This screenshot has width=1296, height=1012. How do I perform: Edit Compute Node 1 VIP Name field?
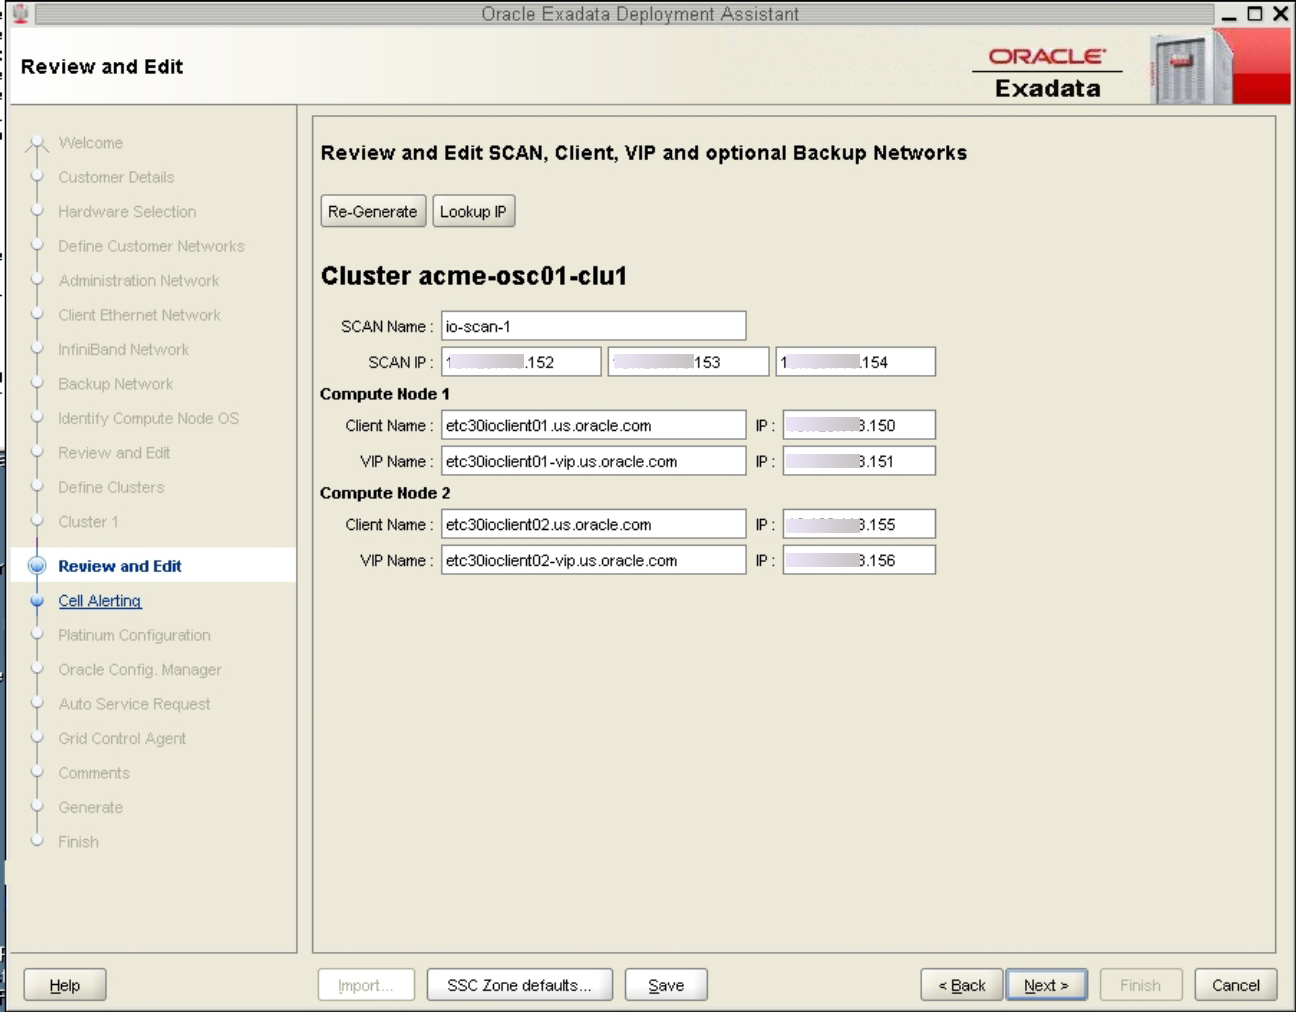(593, 461)
